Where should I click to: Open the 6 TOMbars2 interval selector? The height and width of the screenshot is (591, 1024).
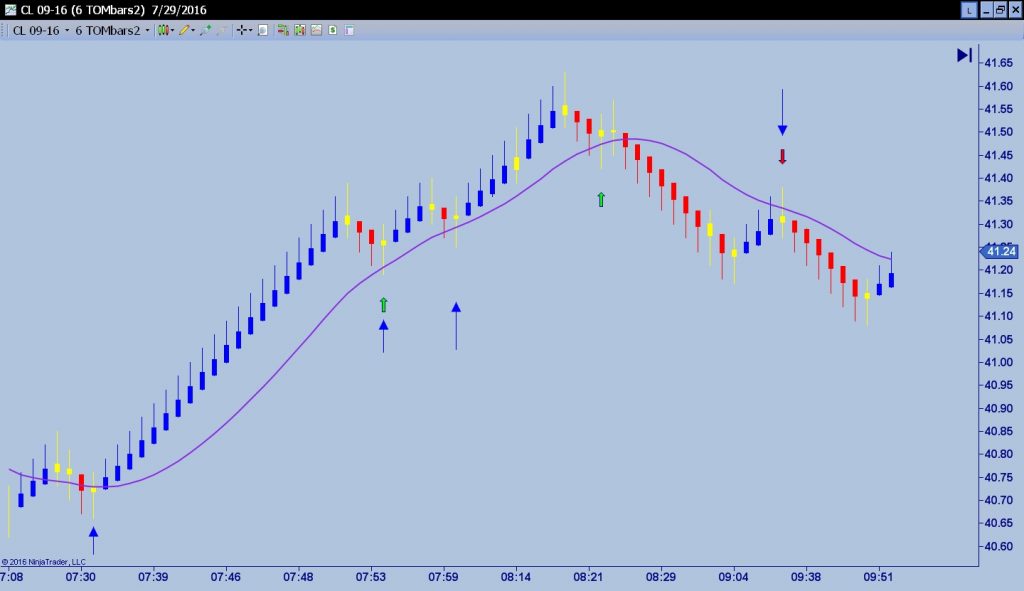[x=112, y=30]
